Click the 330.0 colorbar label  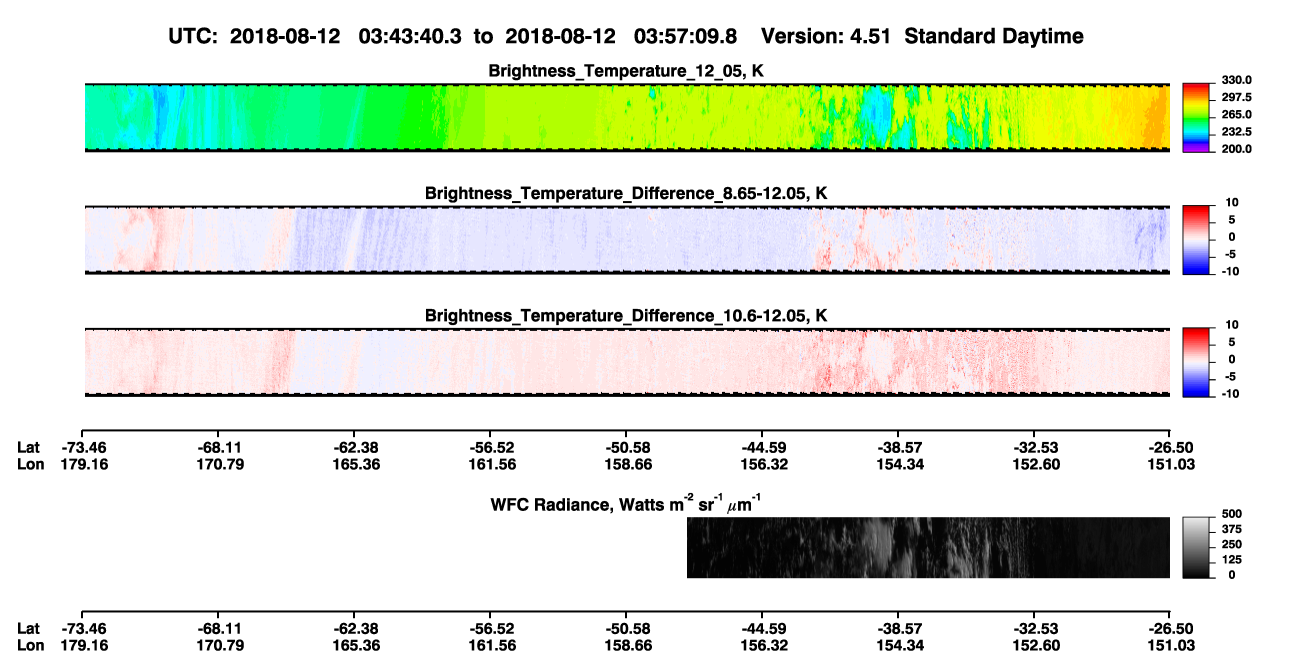1236,80
